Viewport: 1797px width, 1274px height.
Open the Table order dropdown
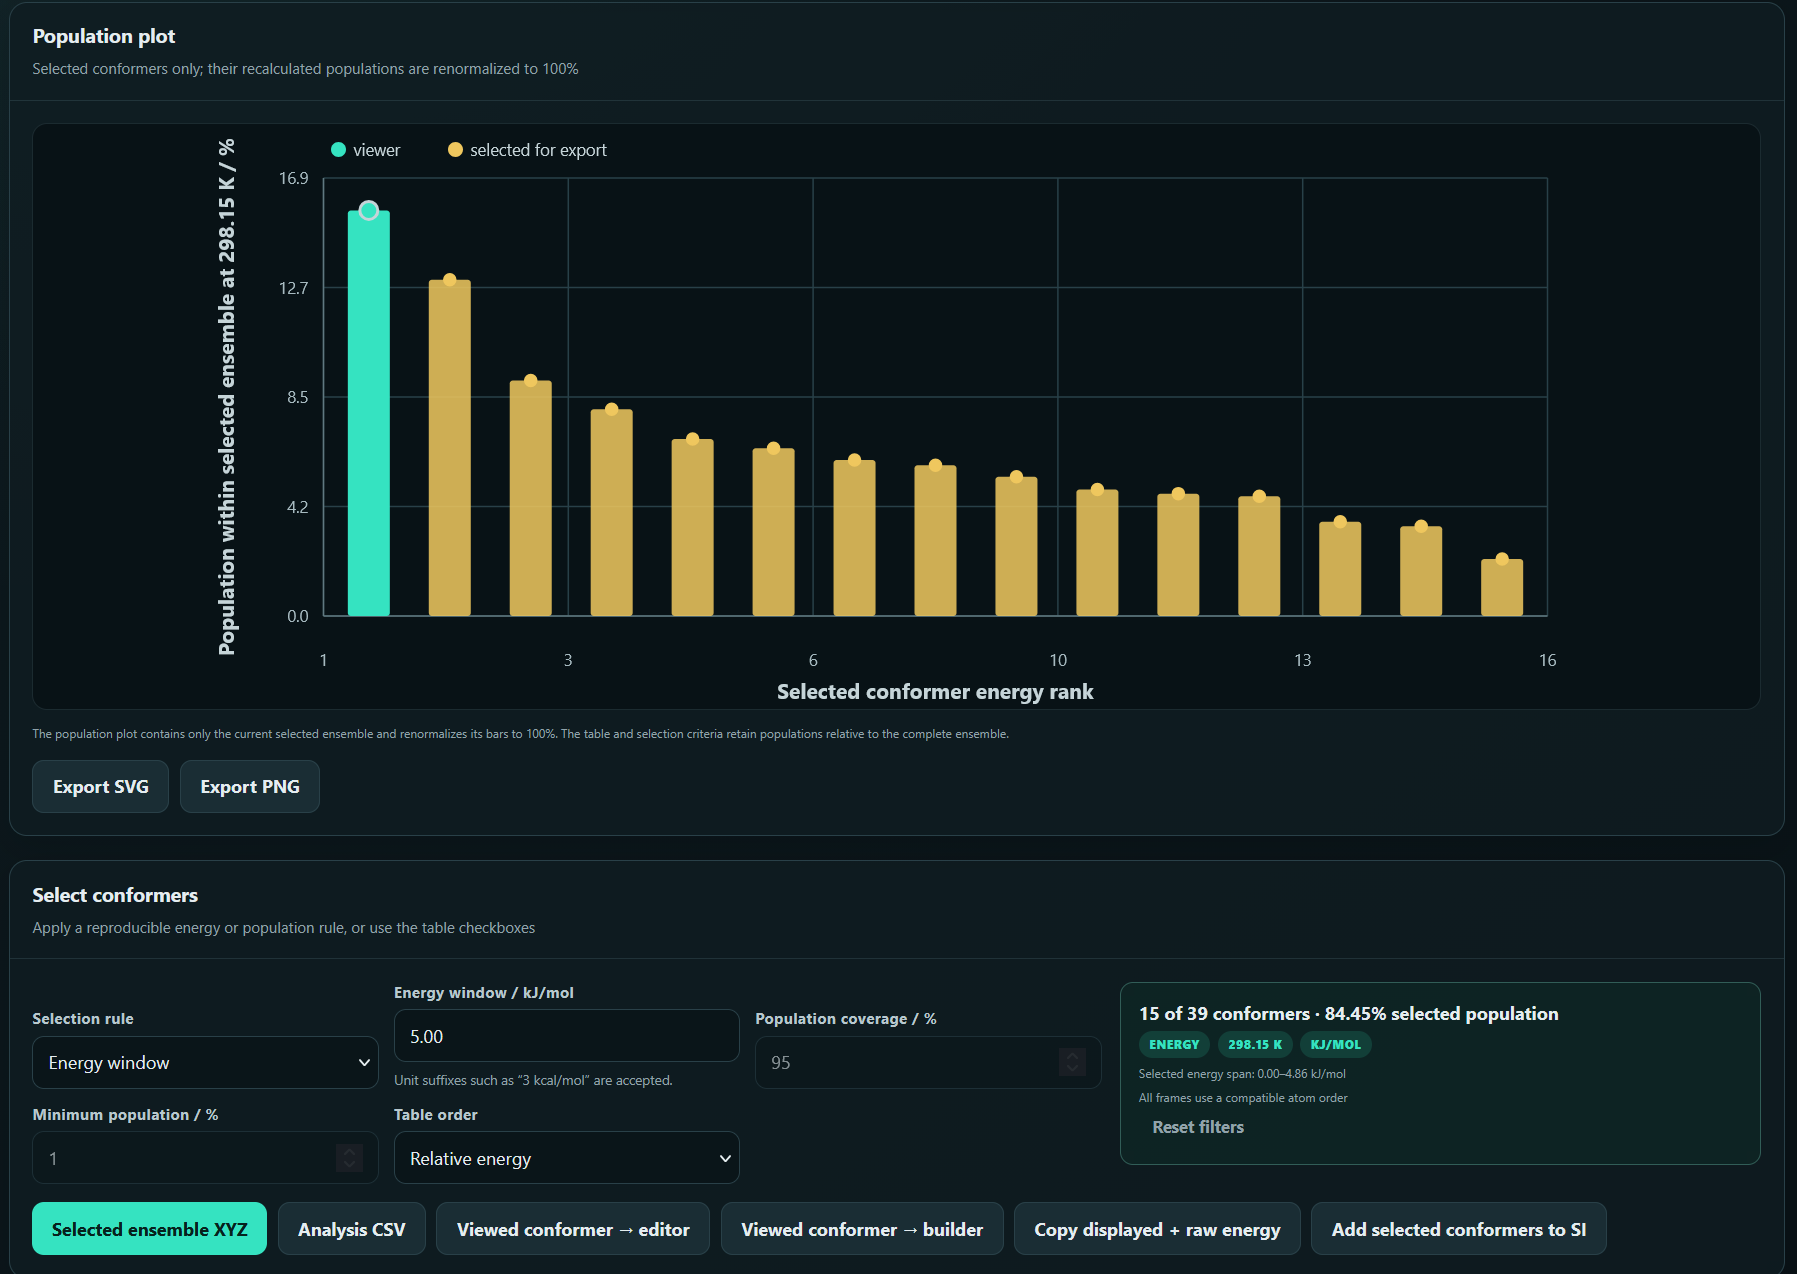point(567,1158)
